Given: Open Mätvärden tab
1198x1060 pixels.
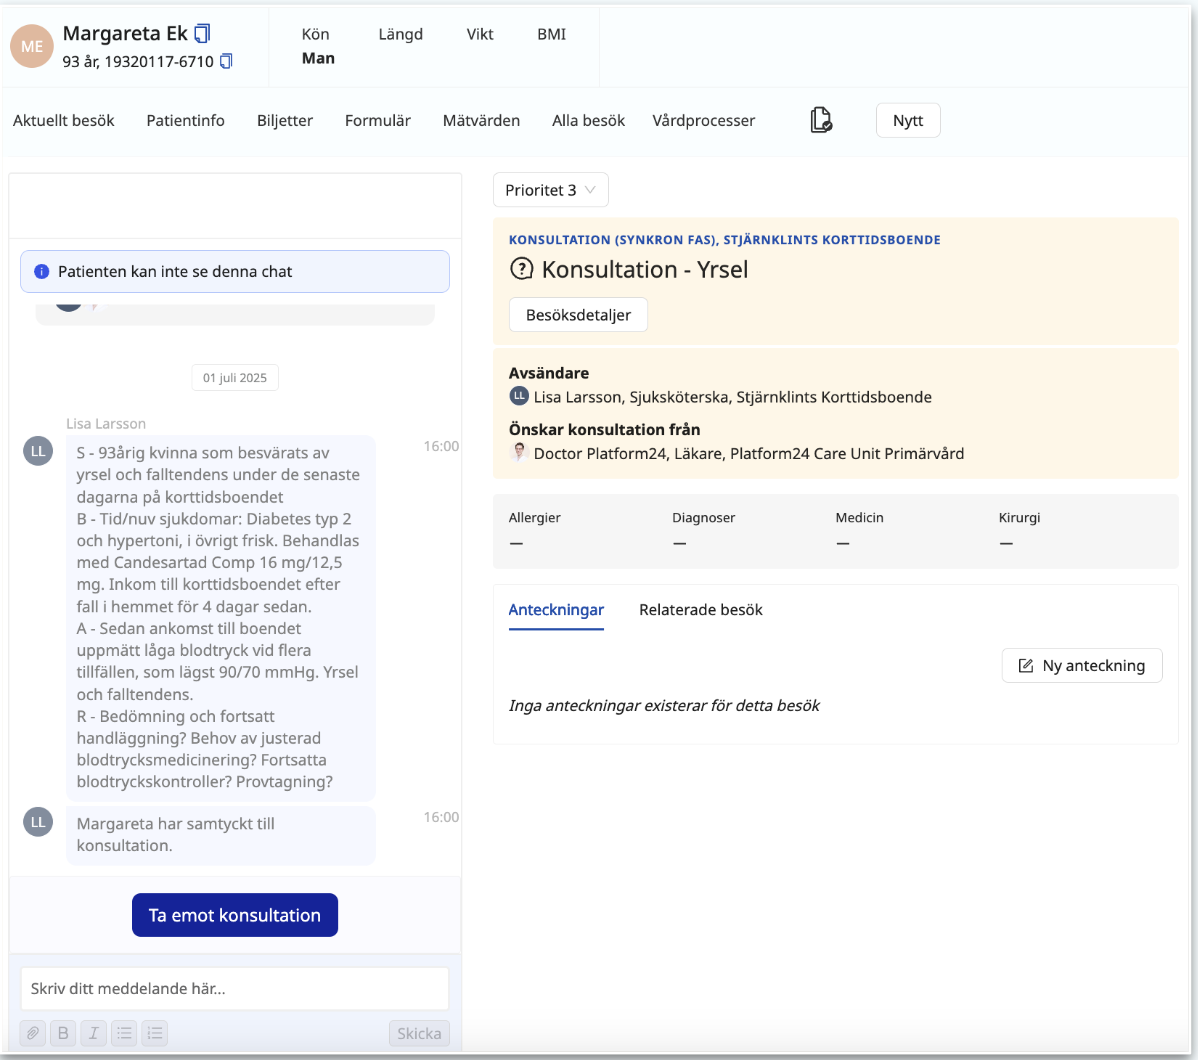Looking at the screenshot, I should tap(481, 121).
